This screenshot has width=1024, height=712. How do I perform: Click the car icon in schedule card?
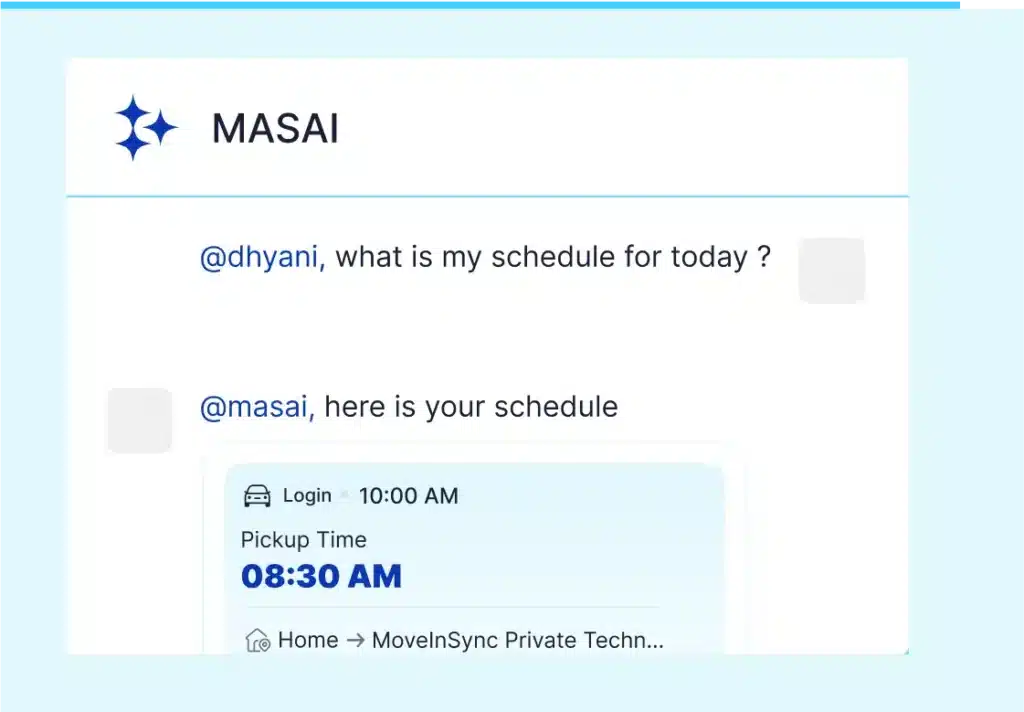tap(258, 495)
